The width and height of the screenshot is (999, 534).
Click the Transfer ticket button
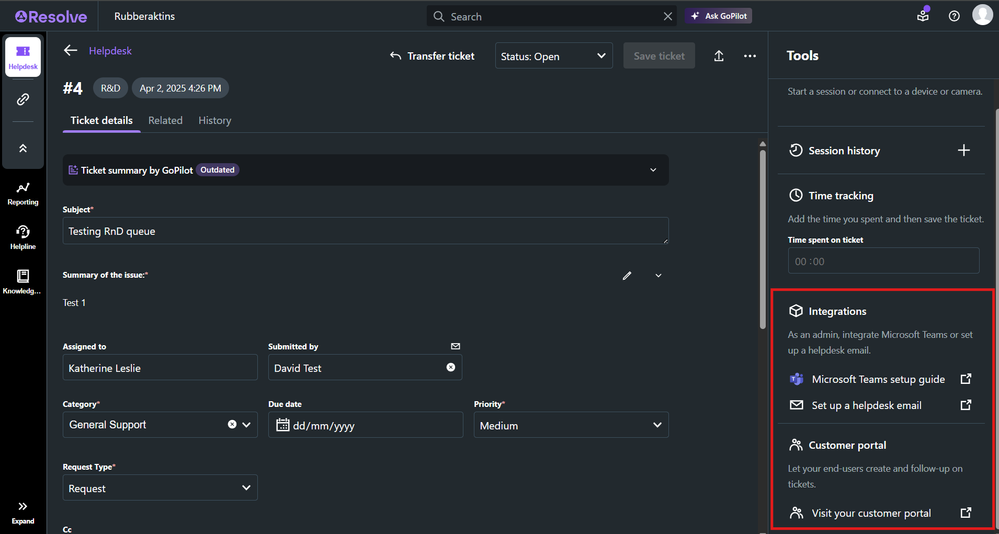tap(431, 56)
